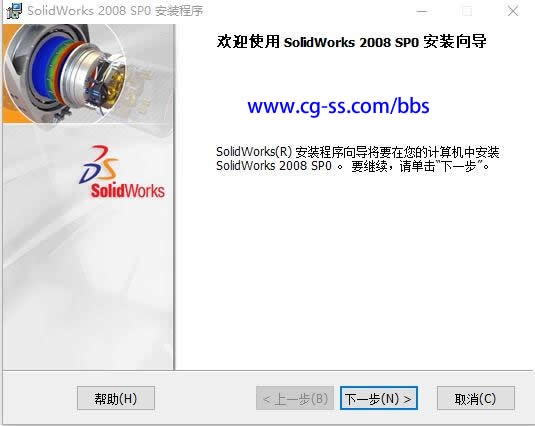Click the blank white area under the description
This screenshot has width=535, height=426.
click(x=355, y=269)
